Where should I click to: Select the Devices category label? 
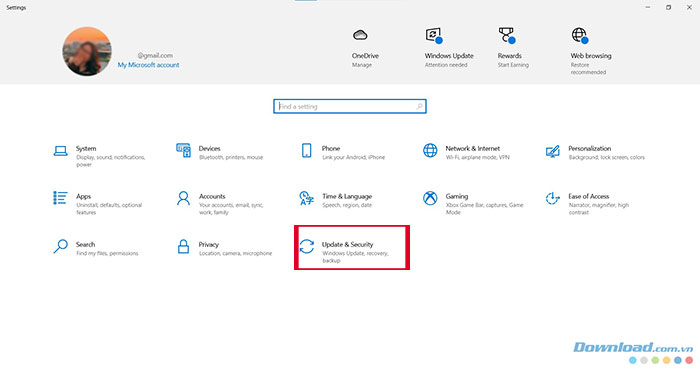[x=209, y=149]
